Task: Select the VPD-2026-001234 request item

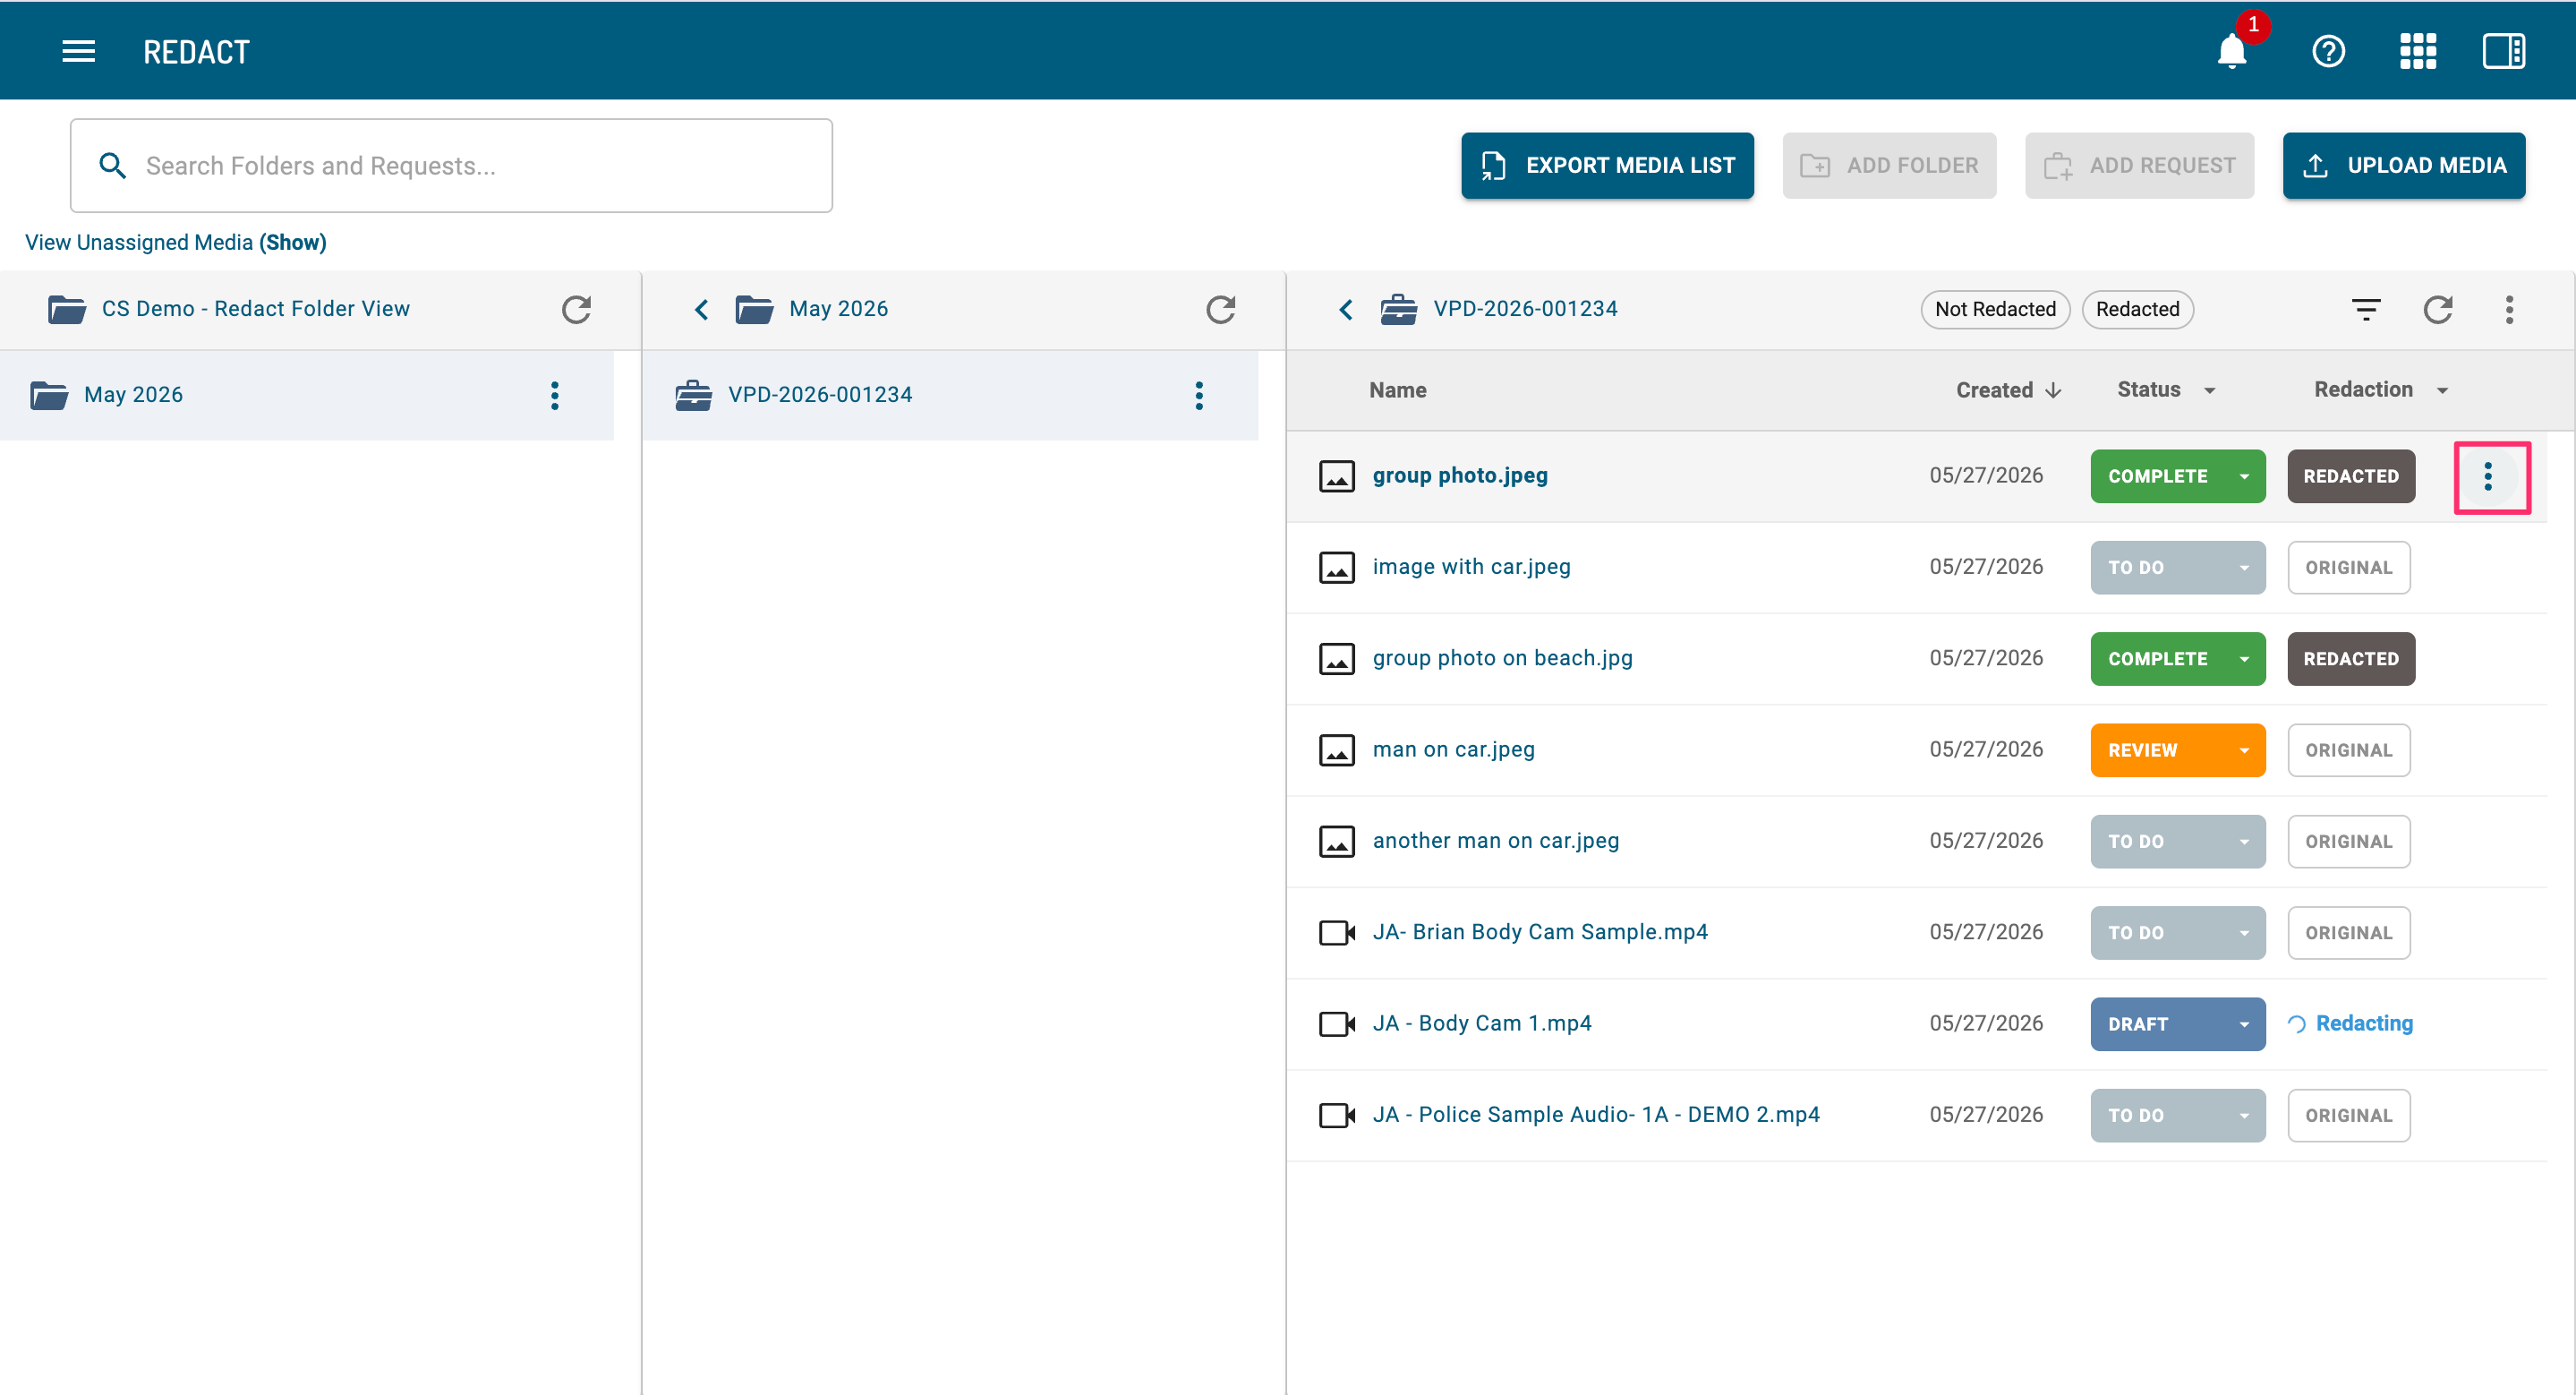Action: point(950,395)
